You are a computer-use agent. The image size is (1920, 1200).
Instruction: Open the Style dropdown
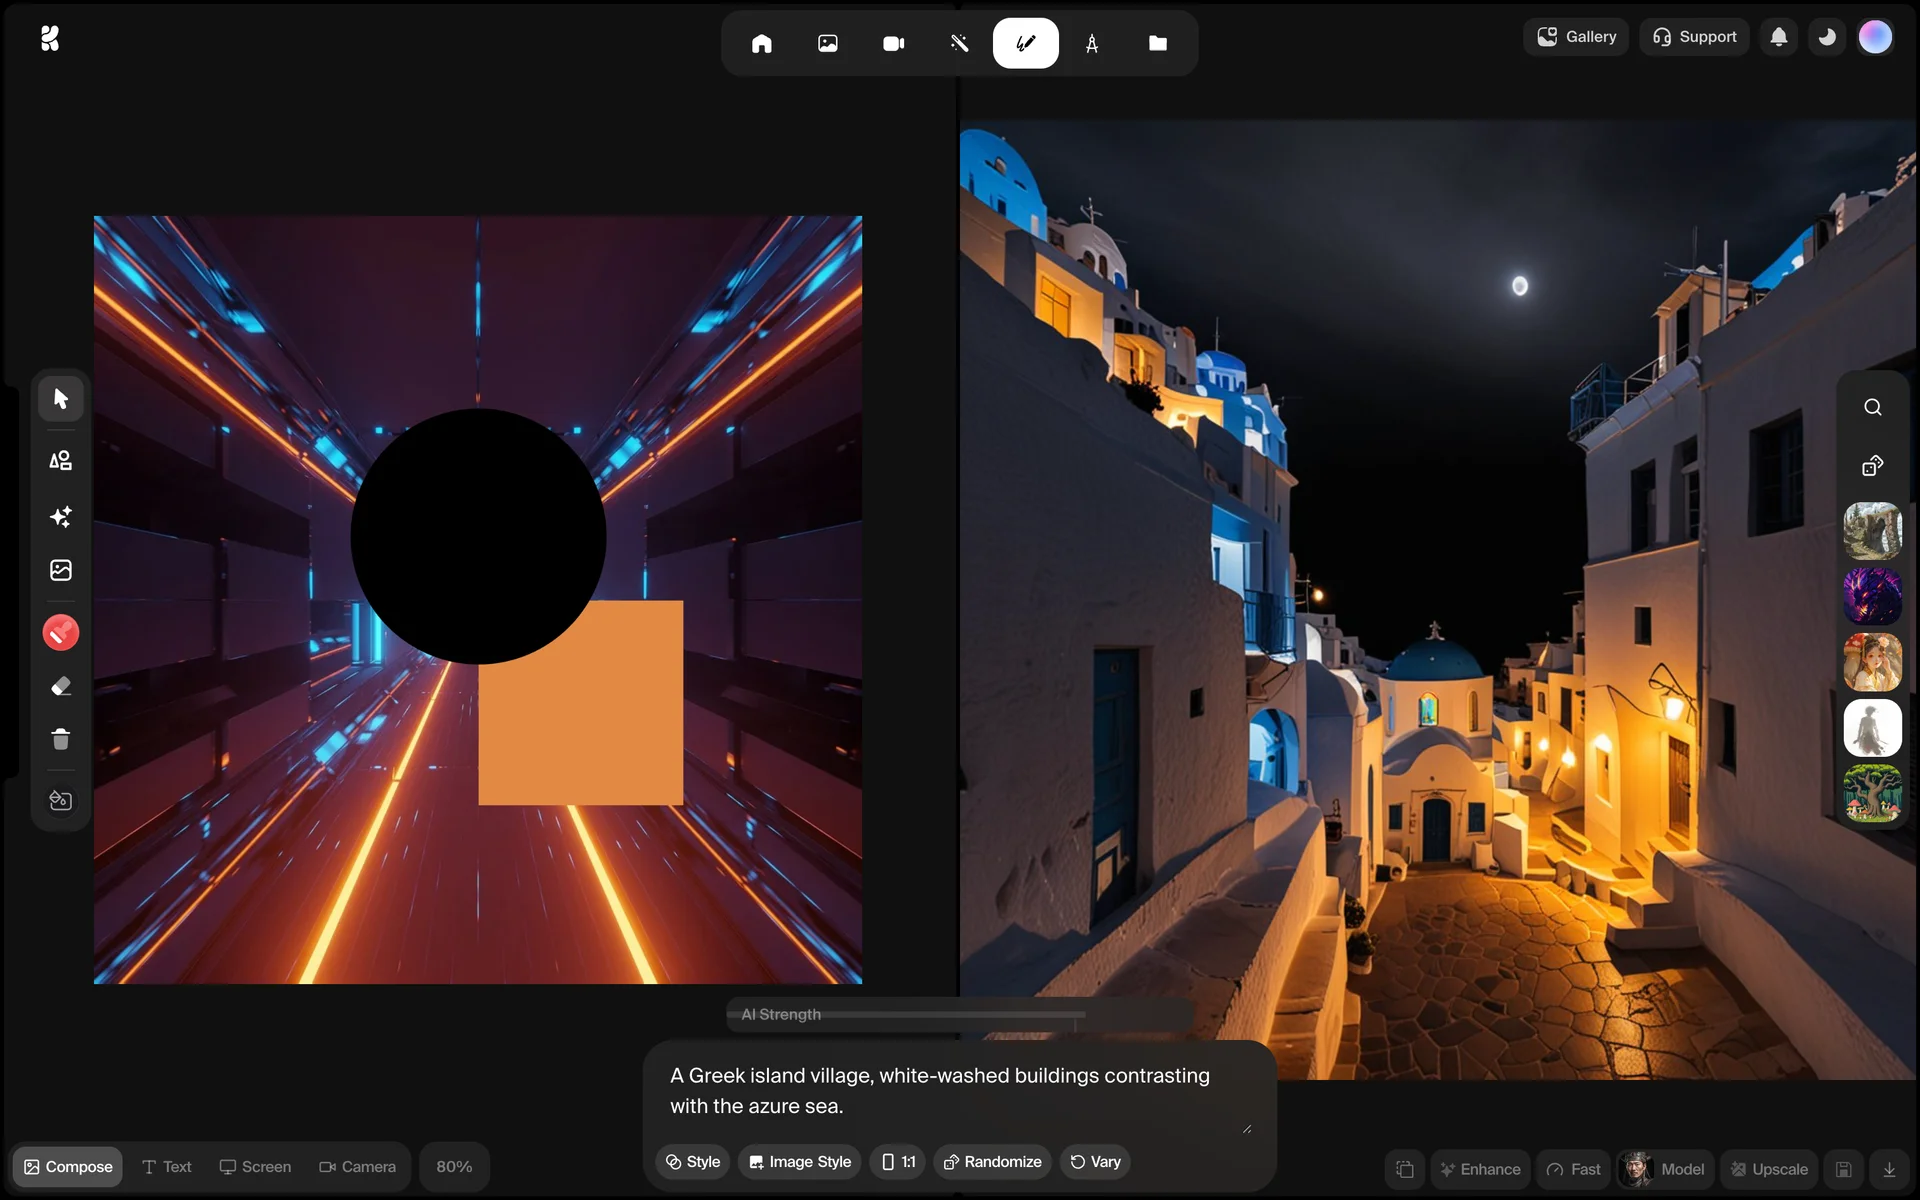pos(693,1162)
